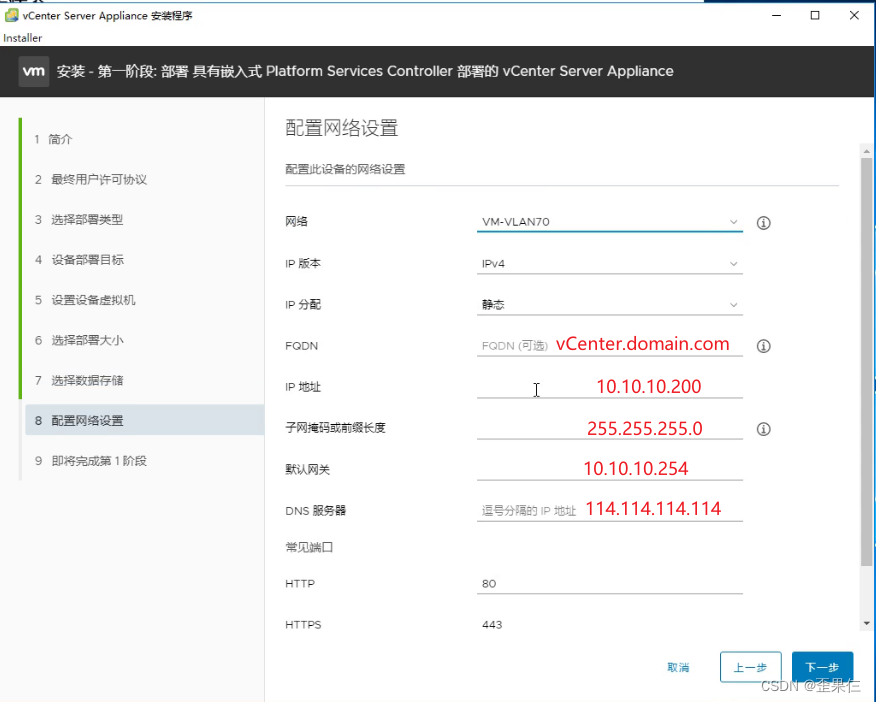Image resolution: width=876 pixels, height=702 pixels.
Task: Select step 8 配置网络设置
Action: (145, 420)
